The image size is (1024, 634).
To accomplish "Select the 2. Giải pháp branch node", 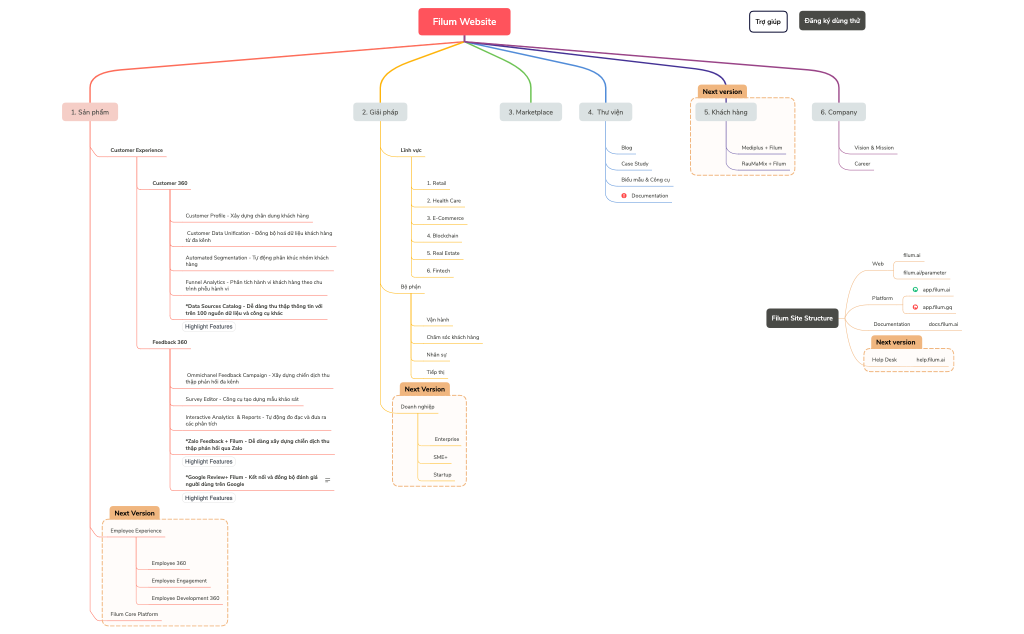I will tap(381, 112).
